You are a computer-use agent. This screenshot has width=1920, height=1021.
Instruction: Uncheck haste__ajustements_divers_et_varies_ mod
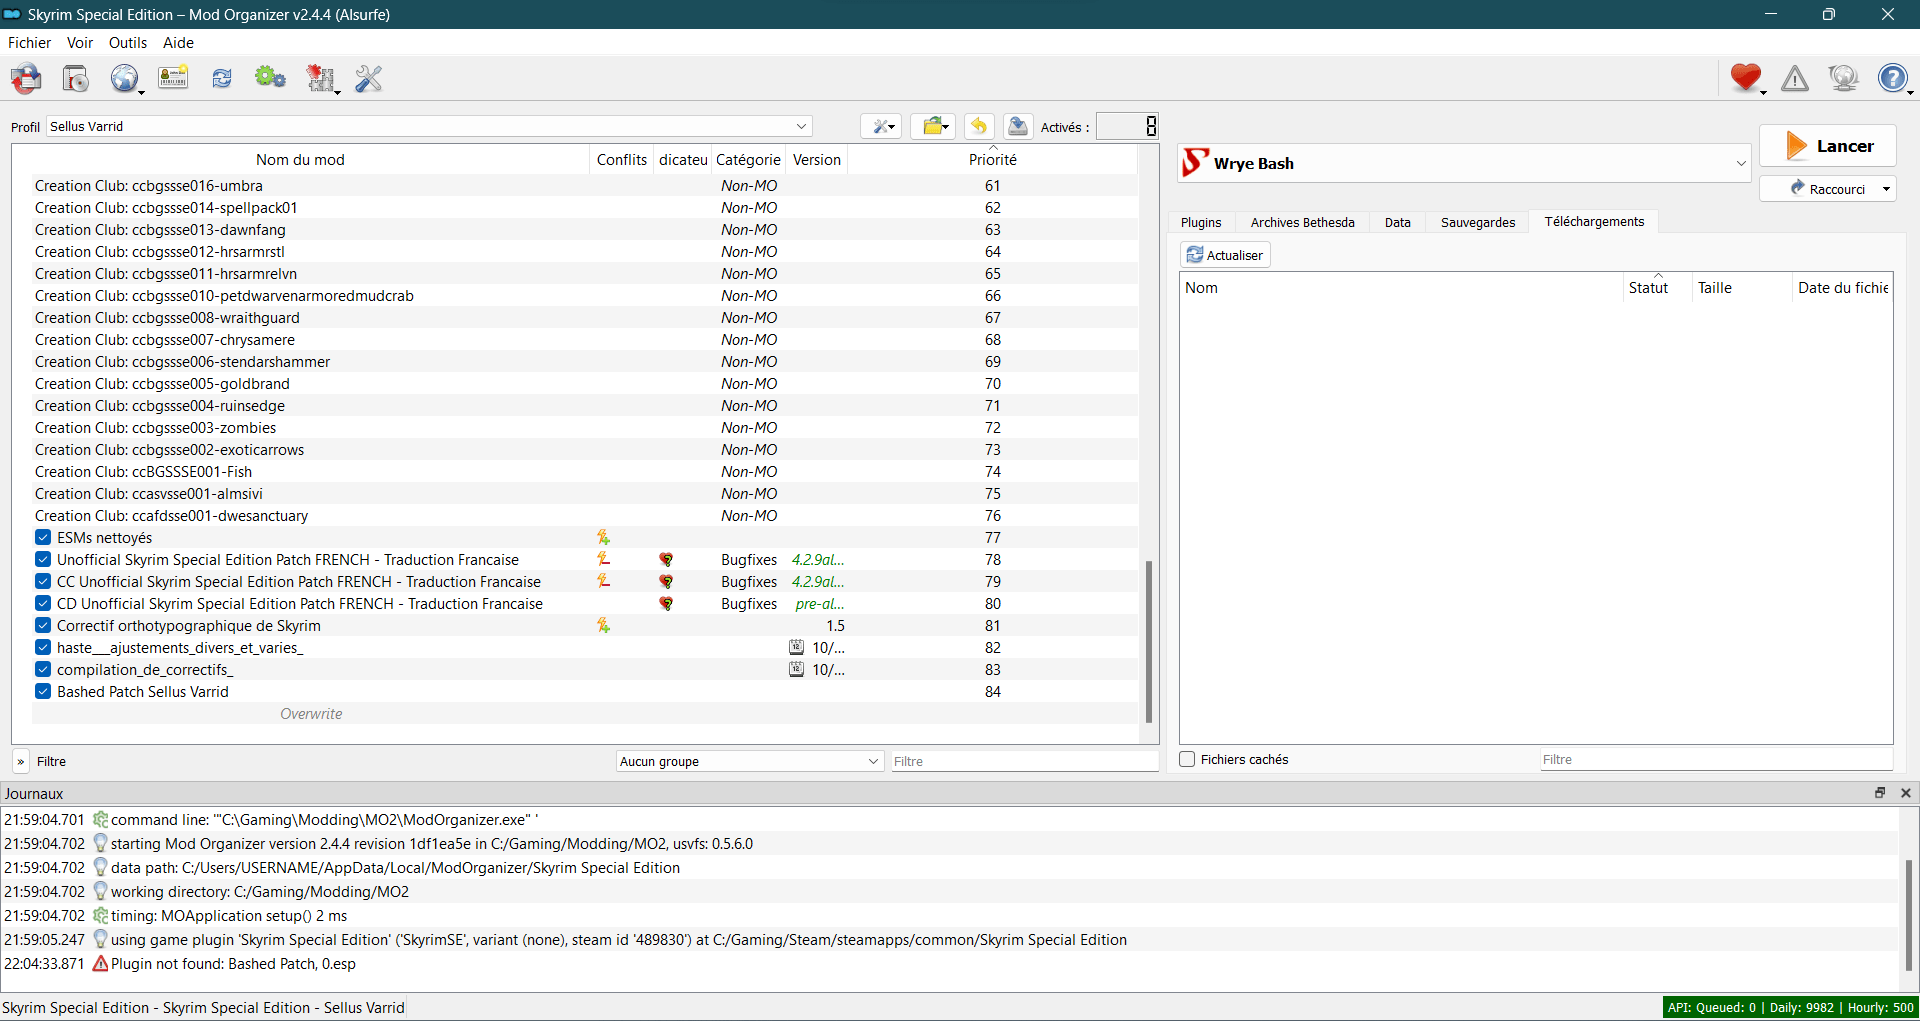pyautogui.click(x=43, y=648)
